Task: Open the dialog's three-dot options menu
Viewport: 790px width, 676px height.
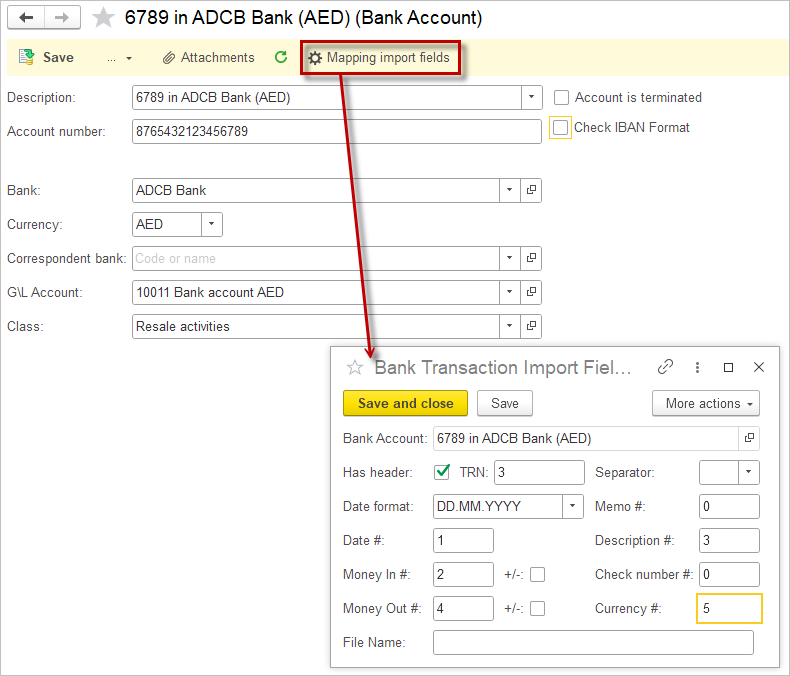Action: (x=698, y=367)
